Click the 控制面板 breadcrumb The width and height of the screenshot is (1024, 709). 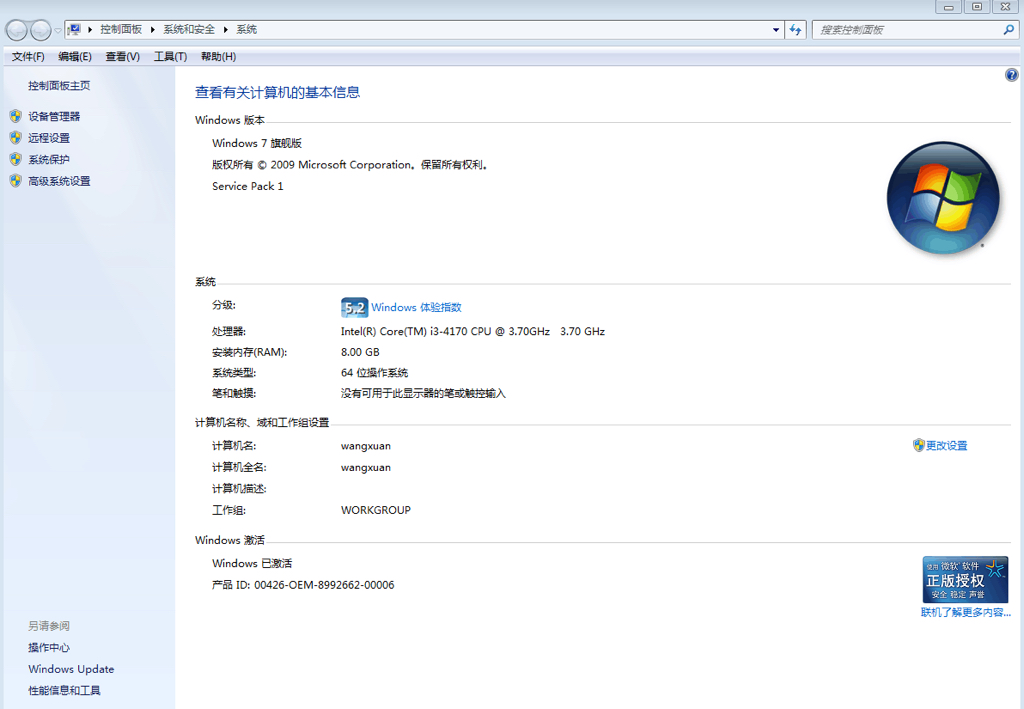pyautogui.click(x=121, y=29)
